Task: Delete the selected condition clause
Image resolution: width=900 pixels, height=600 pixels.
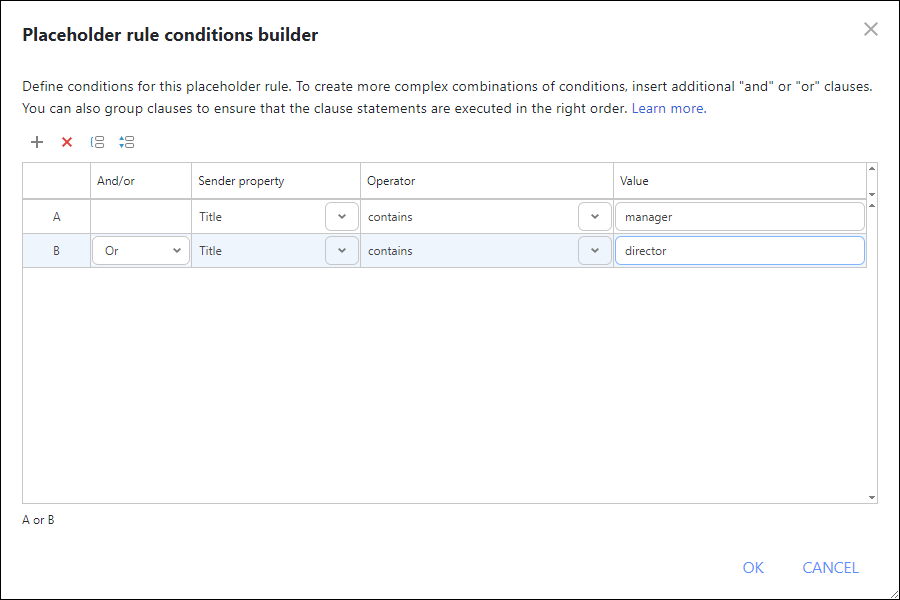Action: coord(67,142)
